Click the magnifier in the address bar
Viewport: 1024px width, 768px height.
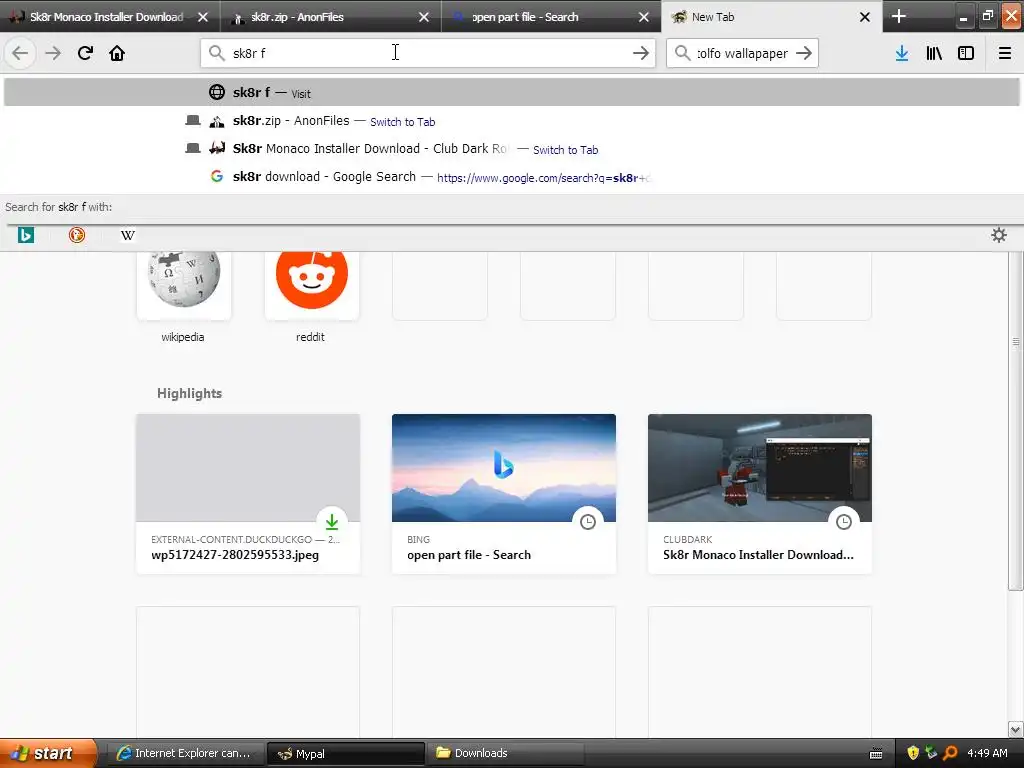(x=216, y=53)
